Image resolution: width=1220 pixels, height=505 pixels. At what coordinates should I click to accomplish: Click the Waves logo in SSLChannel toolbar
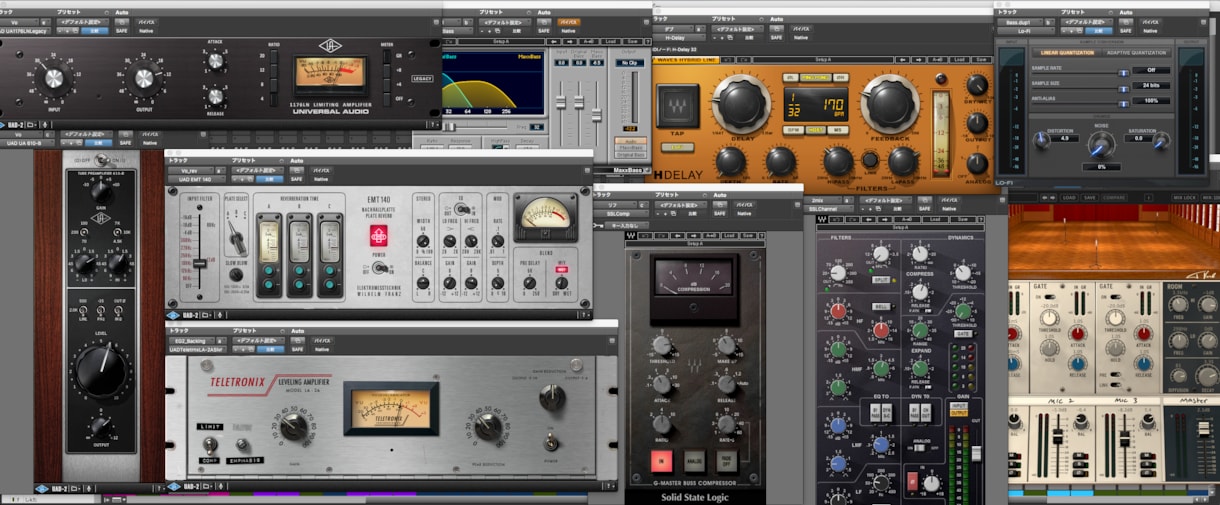coord(821,219)
